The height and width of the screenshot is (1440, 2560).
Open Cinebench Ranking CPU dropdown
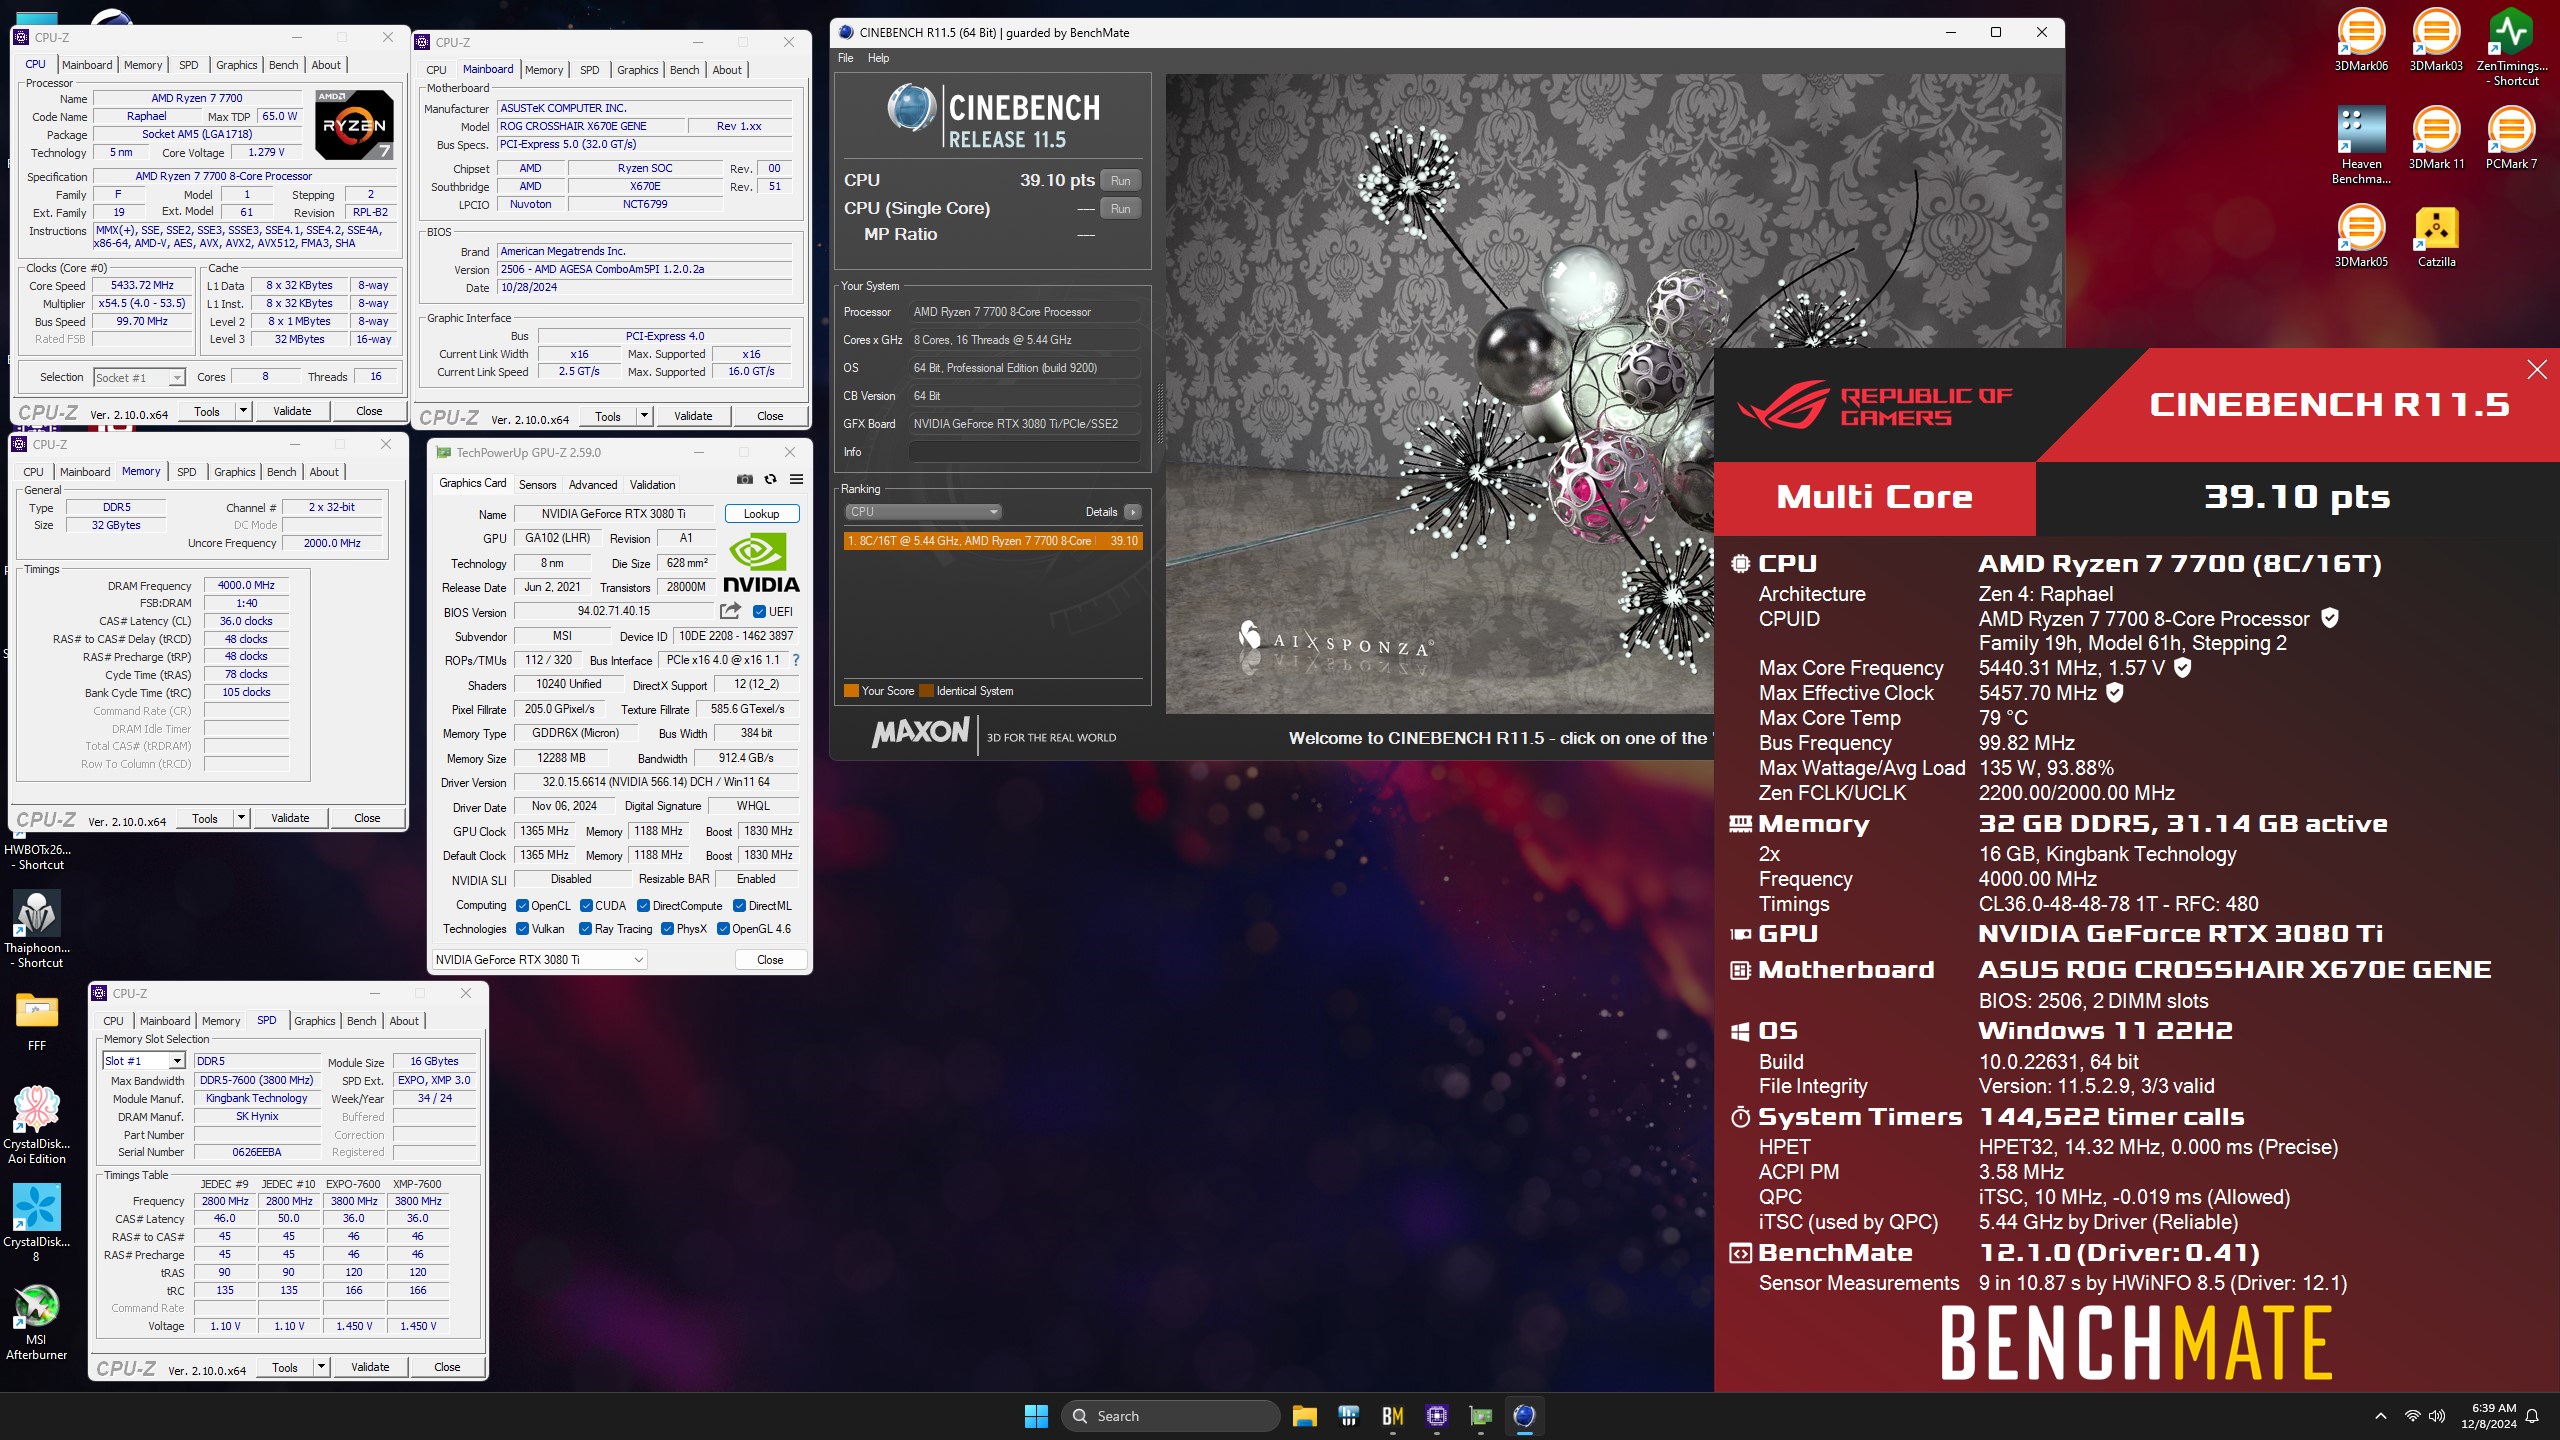(923, 512)
